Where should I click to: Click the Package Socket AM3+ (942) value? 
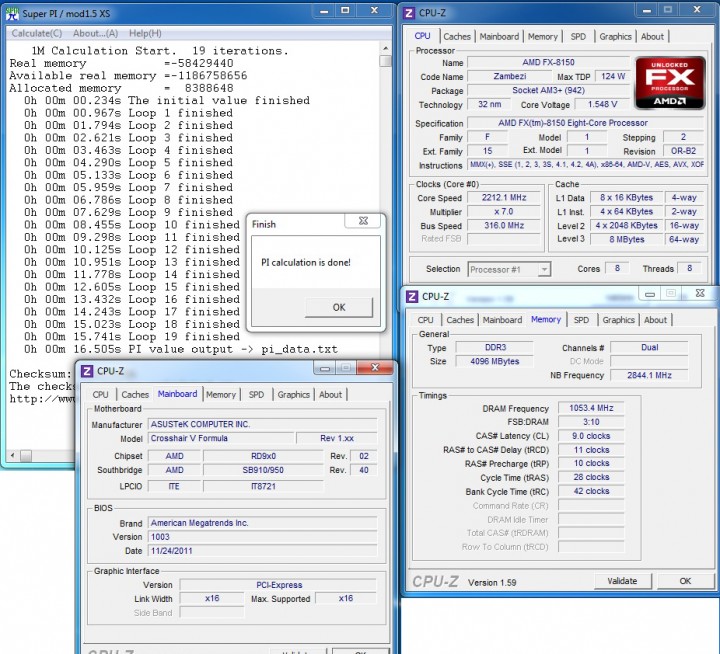coord(548,90)
